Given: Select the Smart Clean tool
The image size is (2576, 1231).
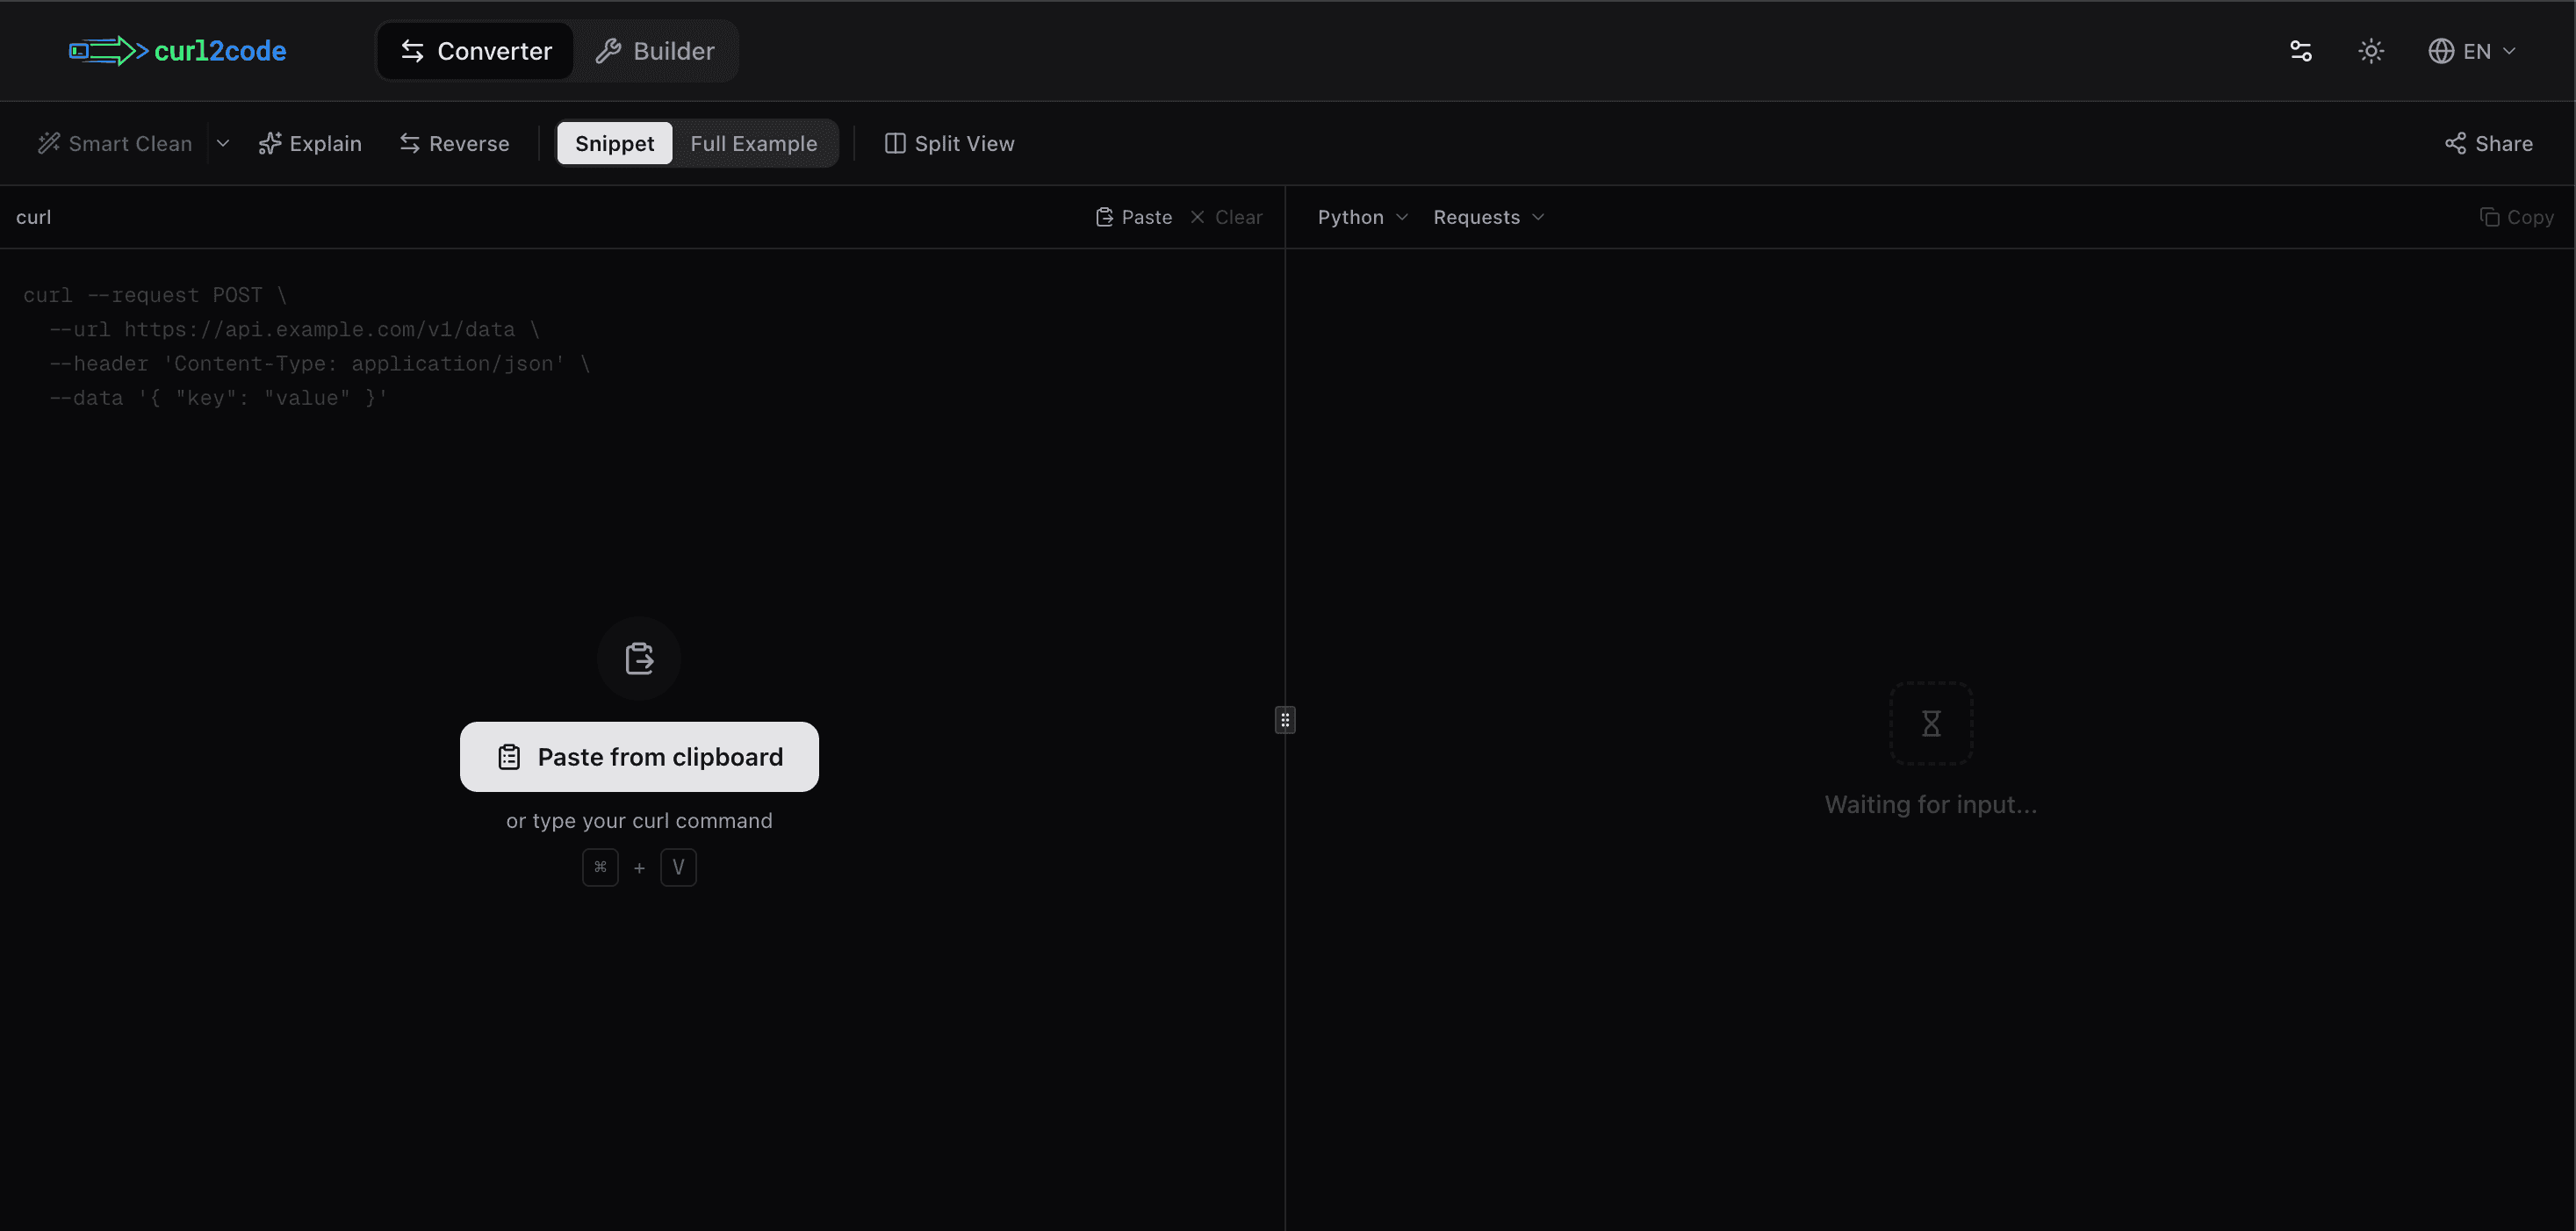Looking at the screenshot, I should point(114,143).
